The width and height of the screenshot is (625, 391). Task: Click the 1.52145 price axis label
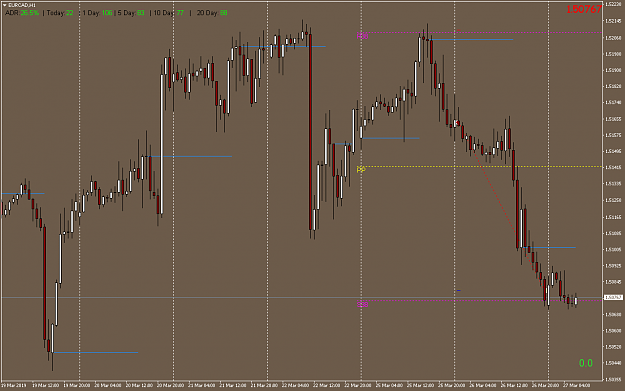click(x=613, y=21)
